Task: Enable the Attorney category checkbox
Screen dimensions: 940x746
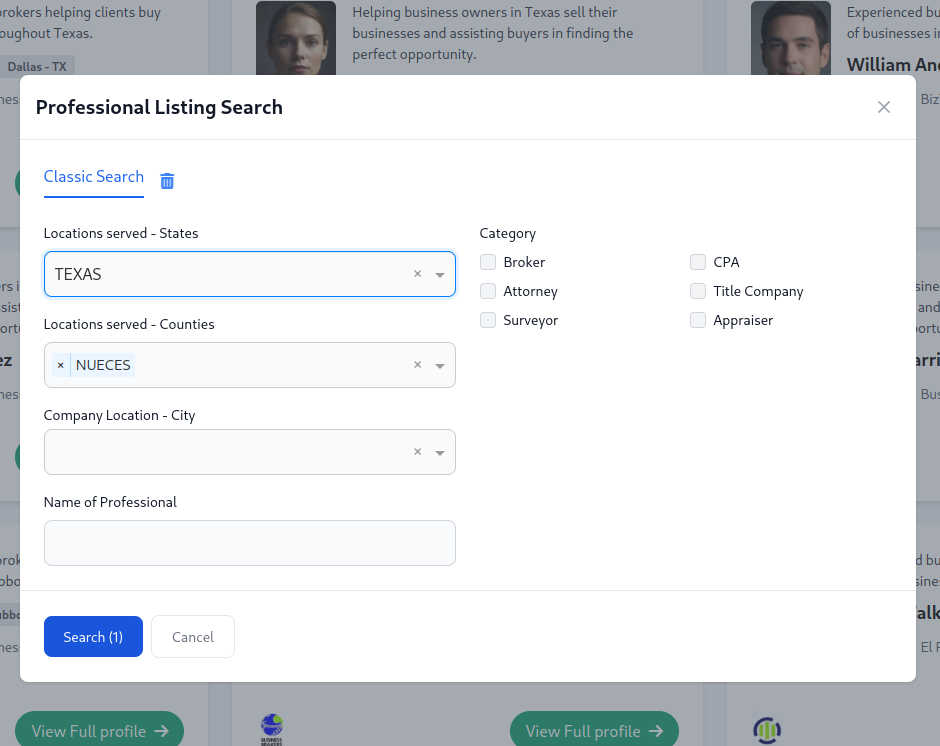Action: [488, 291]
